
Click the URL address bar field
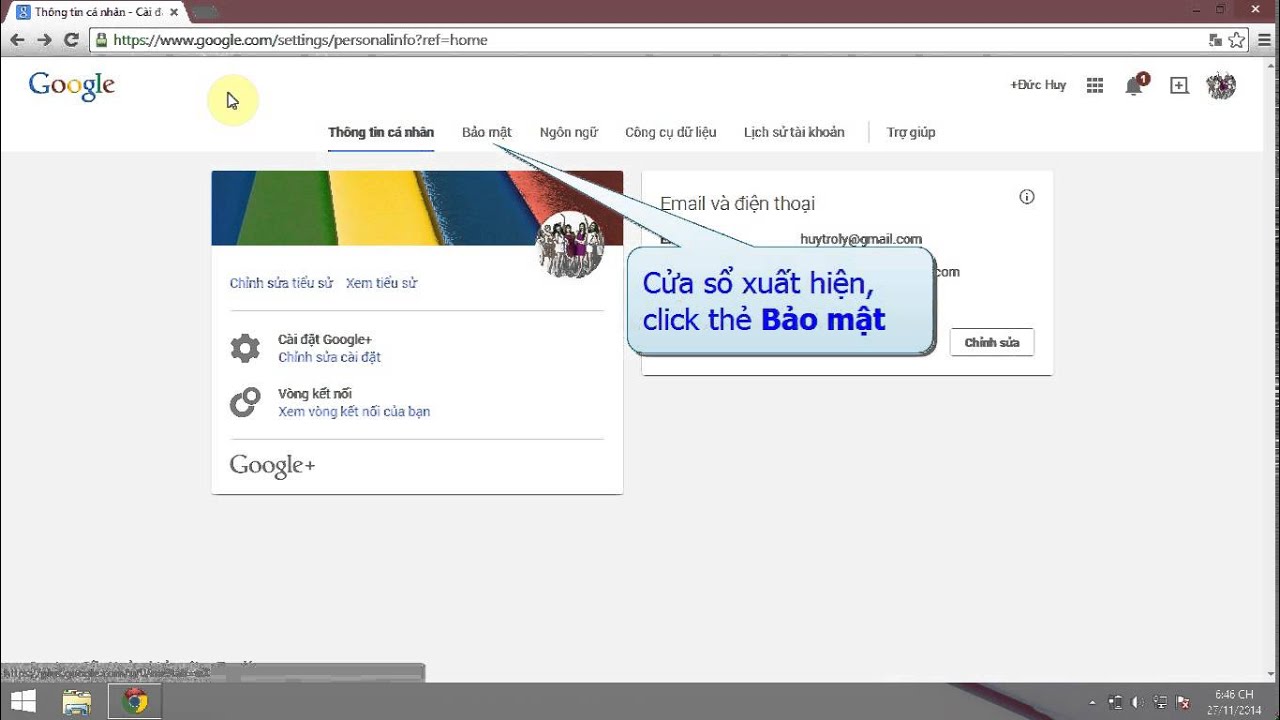click(650, 40)
